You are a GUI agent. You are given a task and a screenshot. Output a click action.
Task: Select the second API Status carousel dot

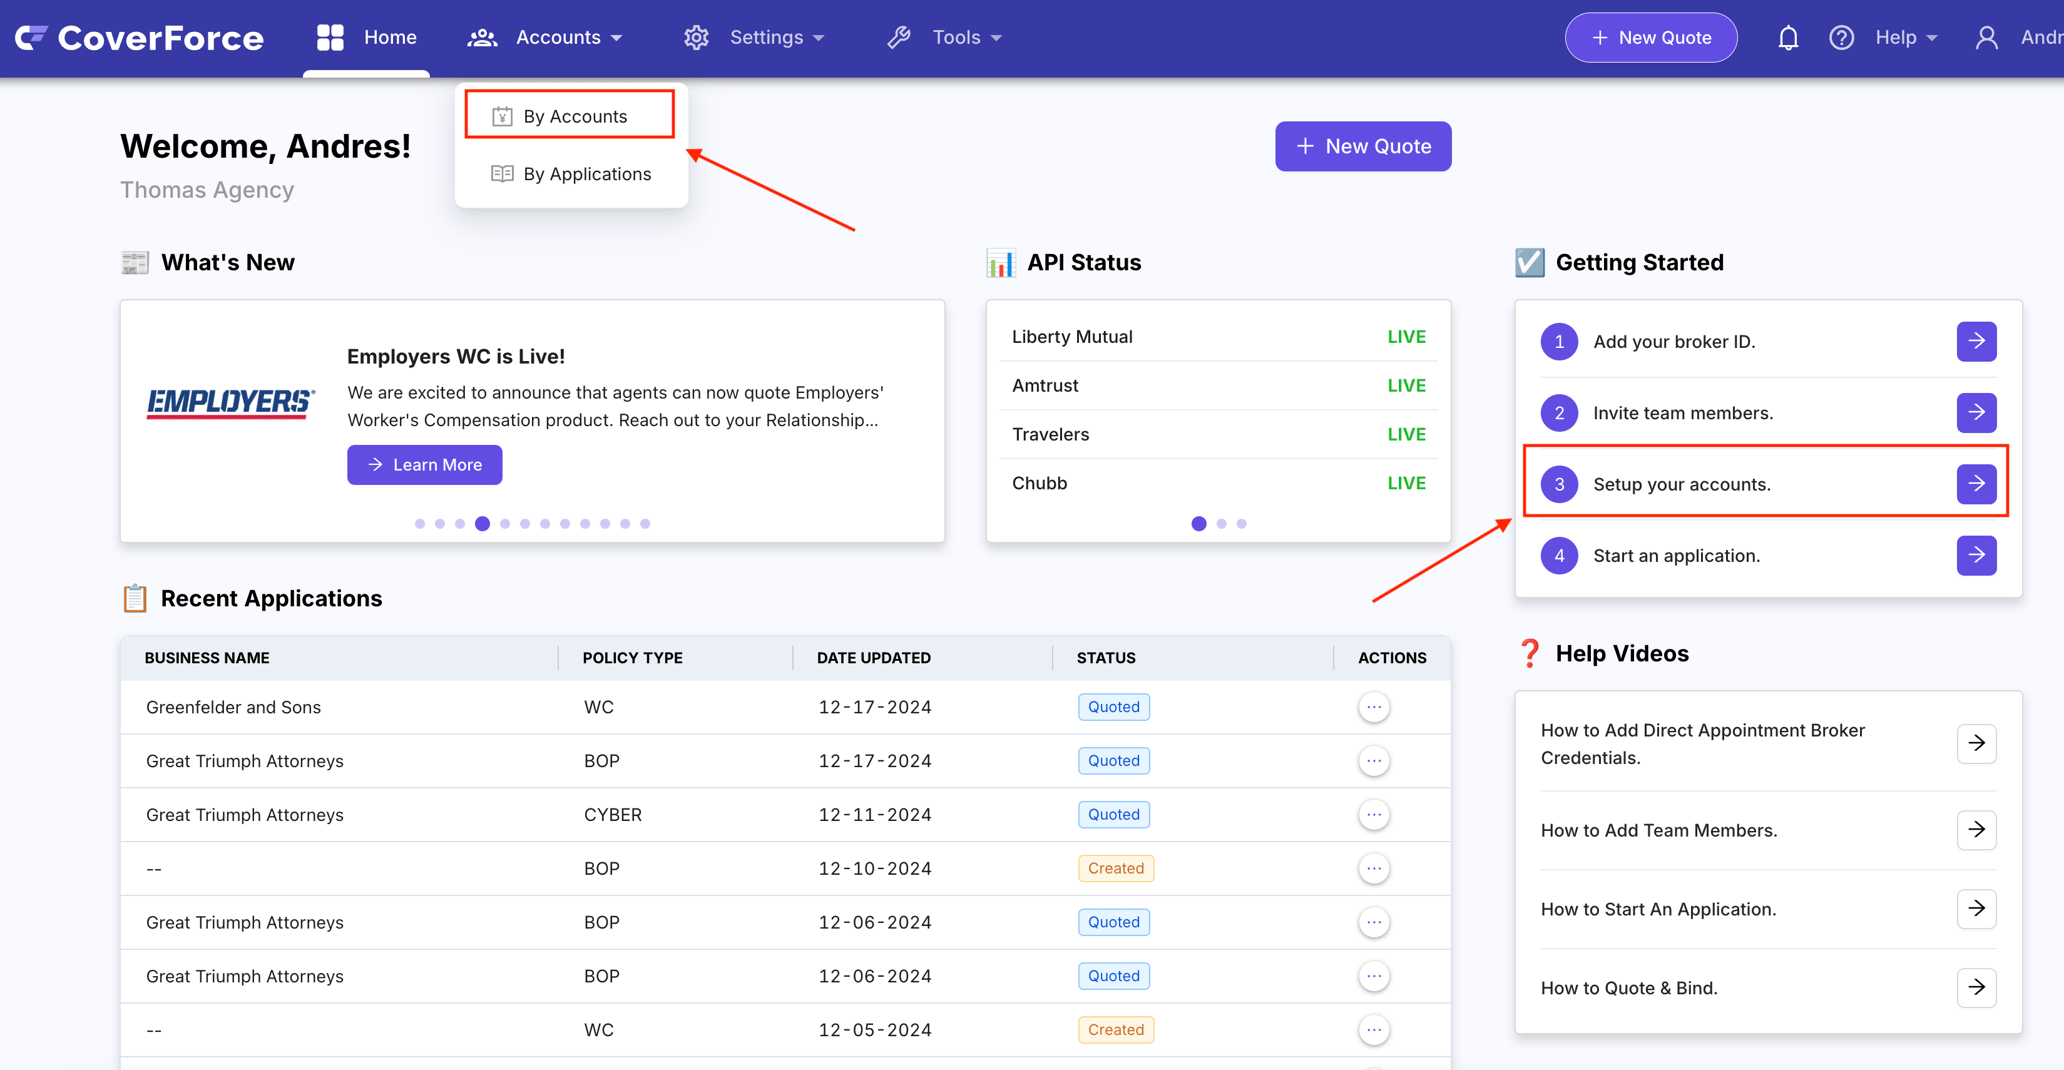[1221, 524]
